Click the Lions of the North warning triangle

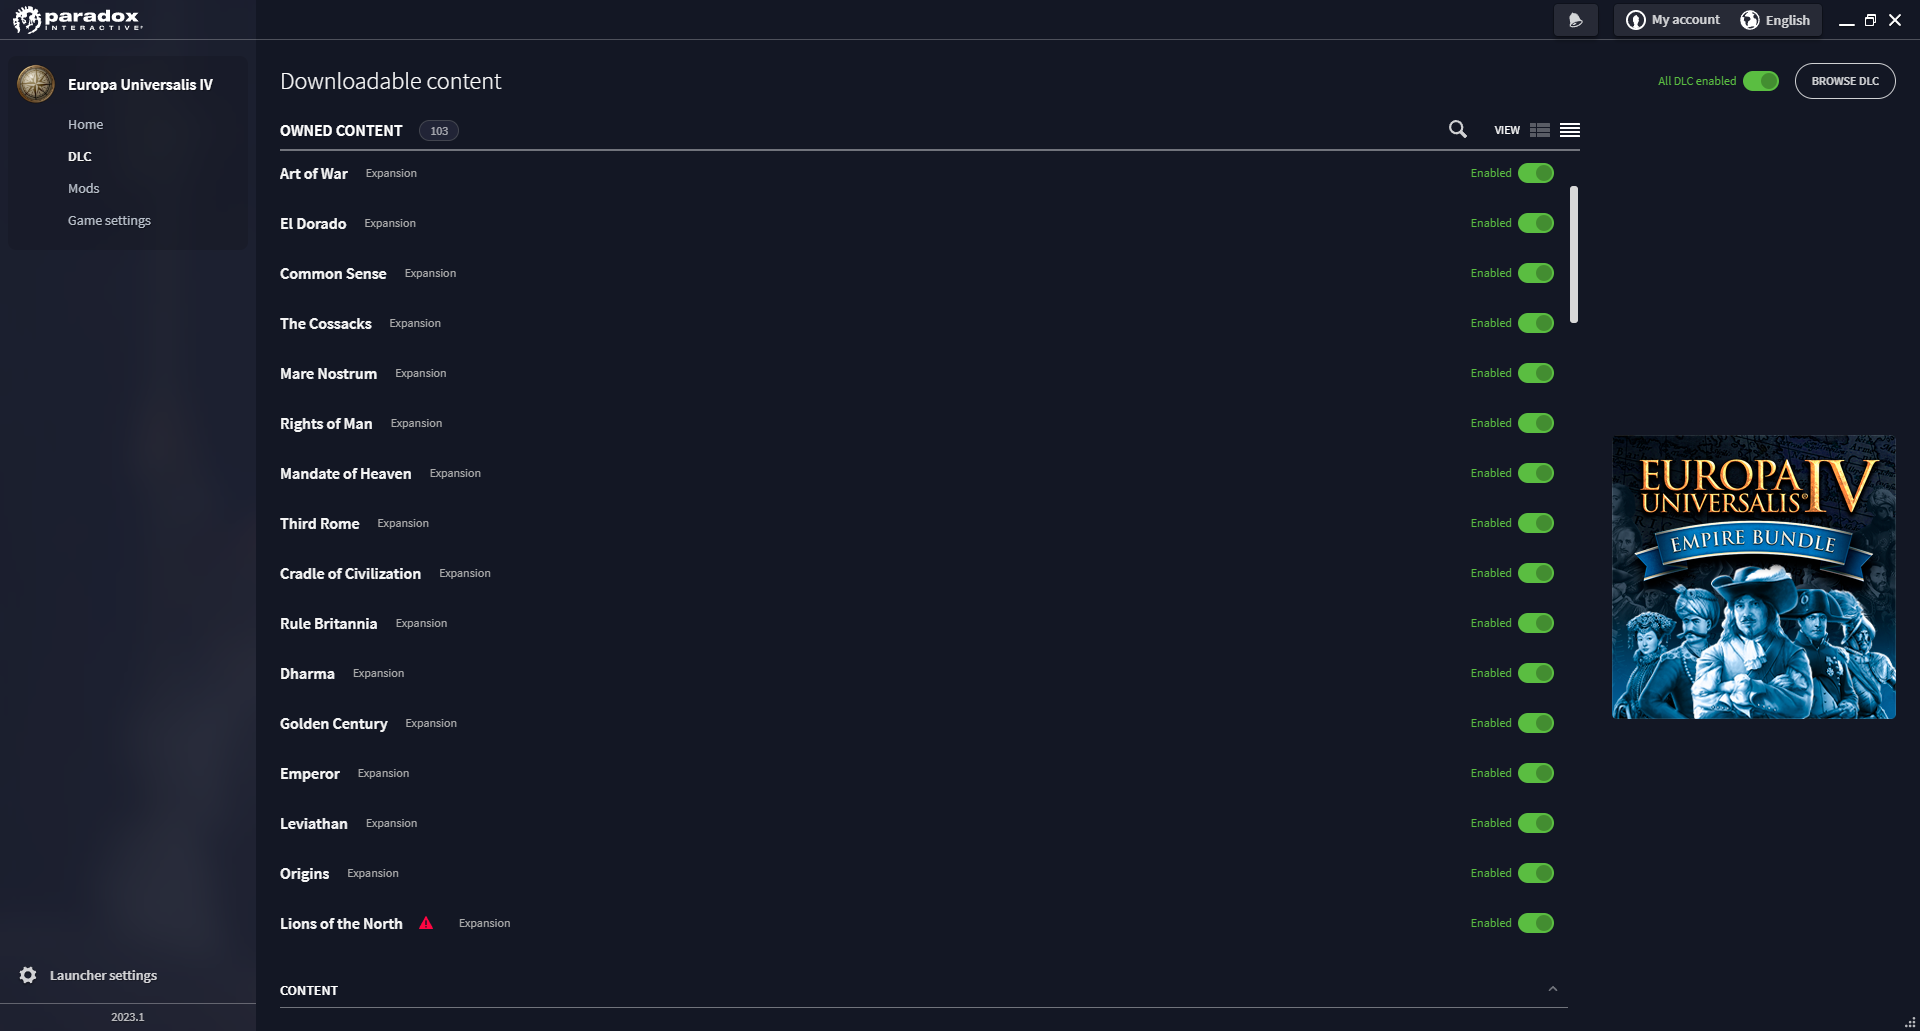click(426, 923)
